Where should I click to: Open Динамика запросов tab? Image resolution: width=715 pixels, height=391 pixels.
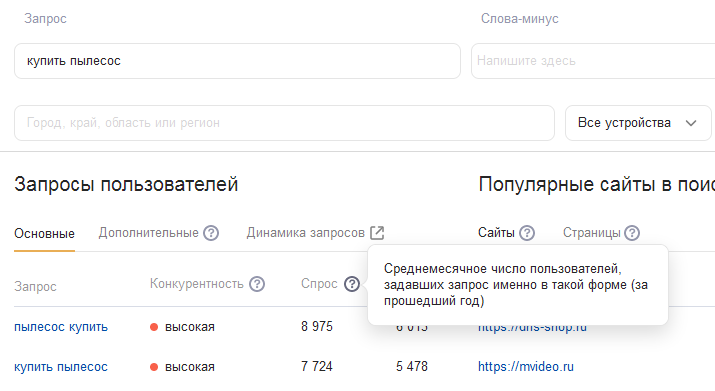click(306, 233)
